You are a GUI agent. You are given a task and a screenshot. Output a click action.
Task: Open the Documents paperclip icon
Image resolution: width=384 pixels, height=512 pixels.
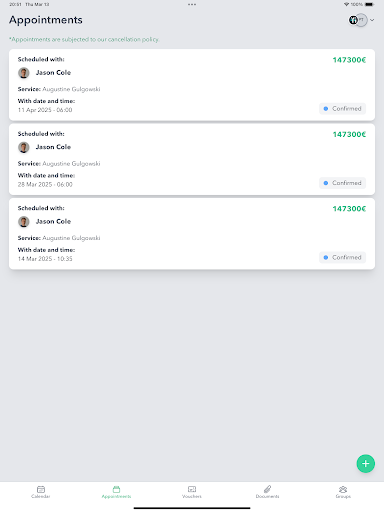[x=267, y=489]
